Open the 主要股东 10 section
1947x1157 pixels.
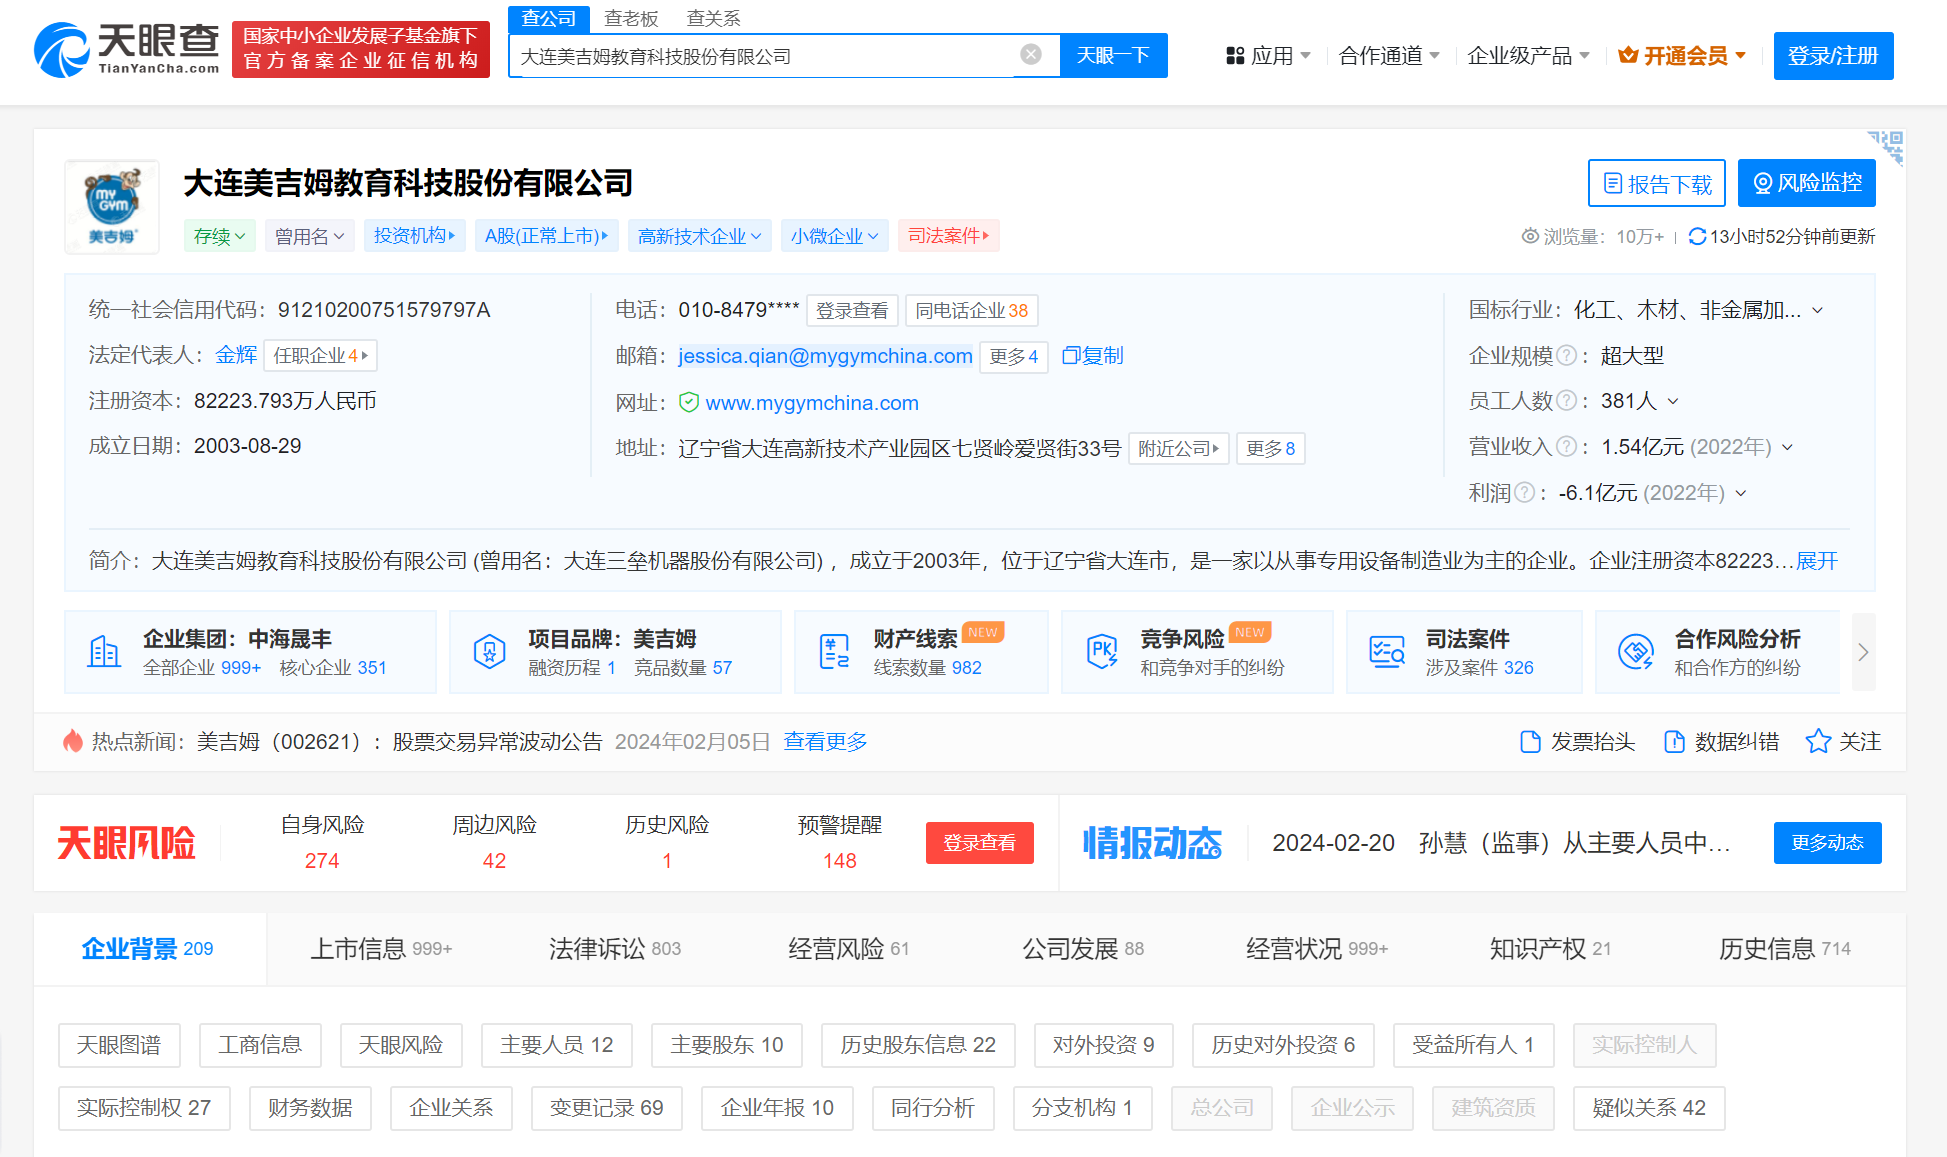pos(727,1045)
